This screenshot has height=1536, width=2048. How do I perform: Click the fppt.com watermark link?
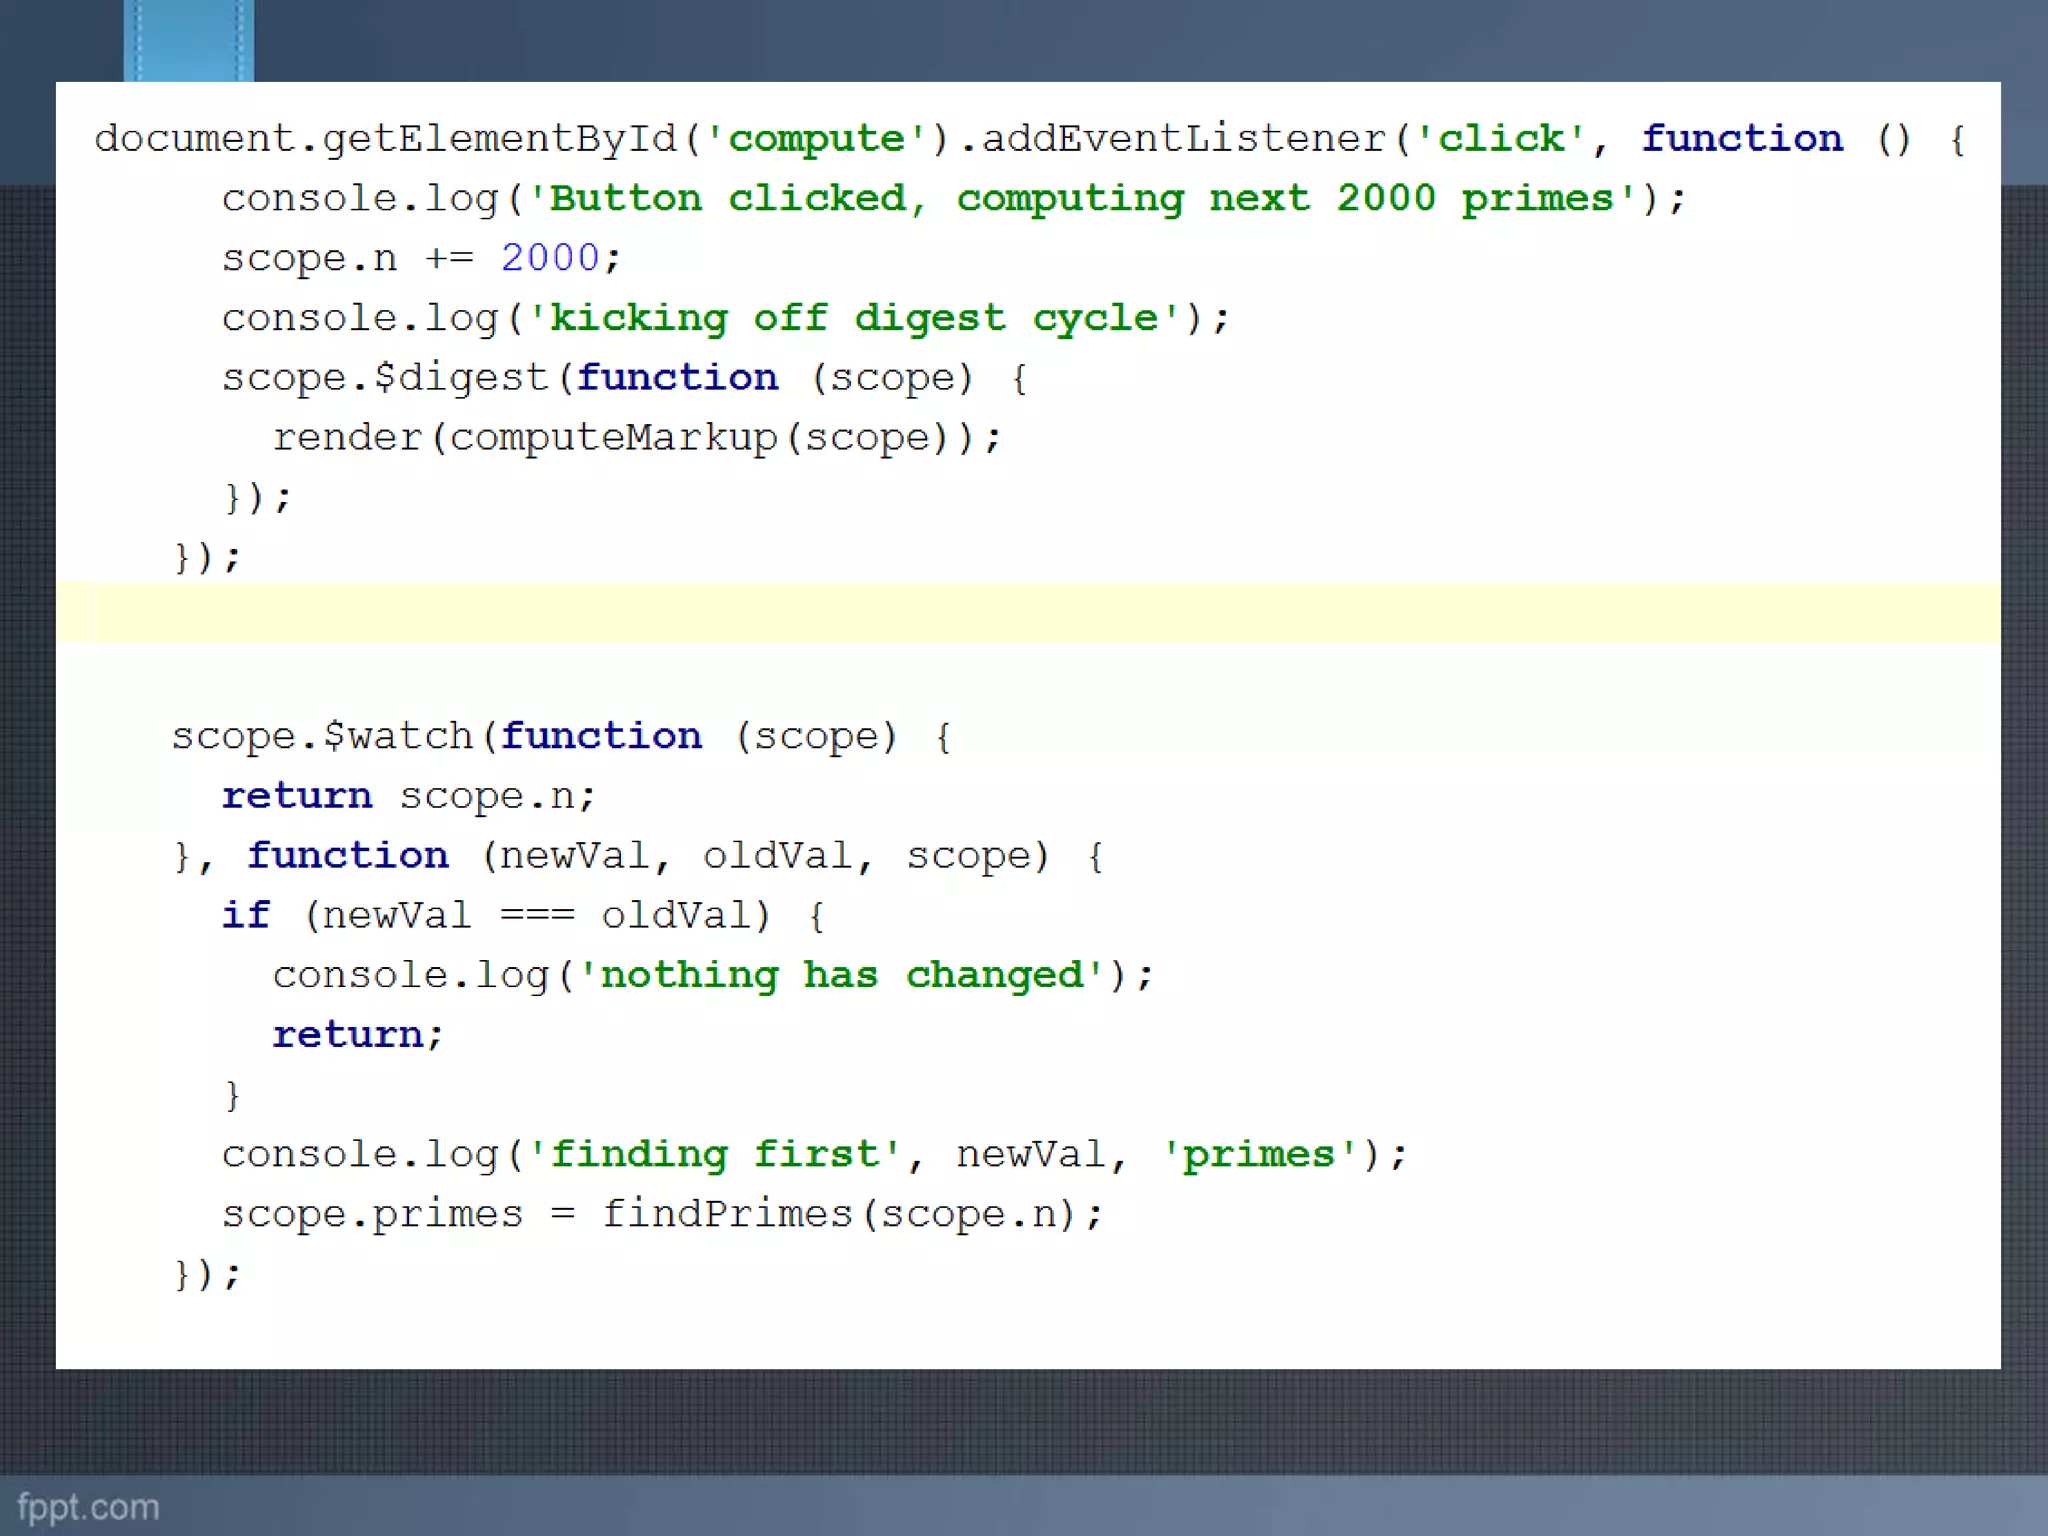(x=88, y=1507)
